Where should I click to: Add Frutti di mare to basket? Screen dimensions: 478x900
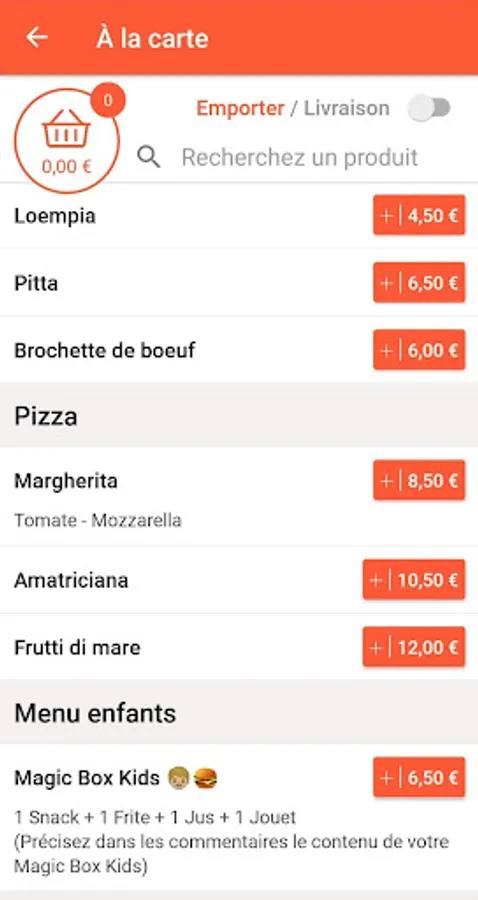414,647
